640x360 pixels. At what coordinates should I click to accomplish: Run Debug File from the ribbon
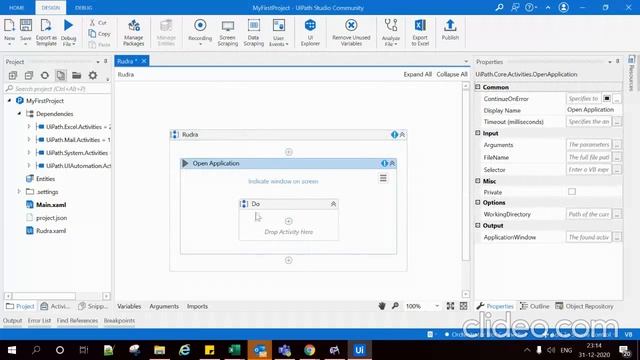tap(68, 32)
